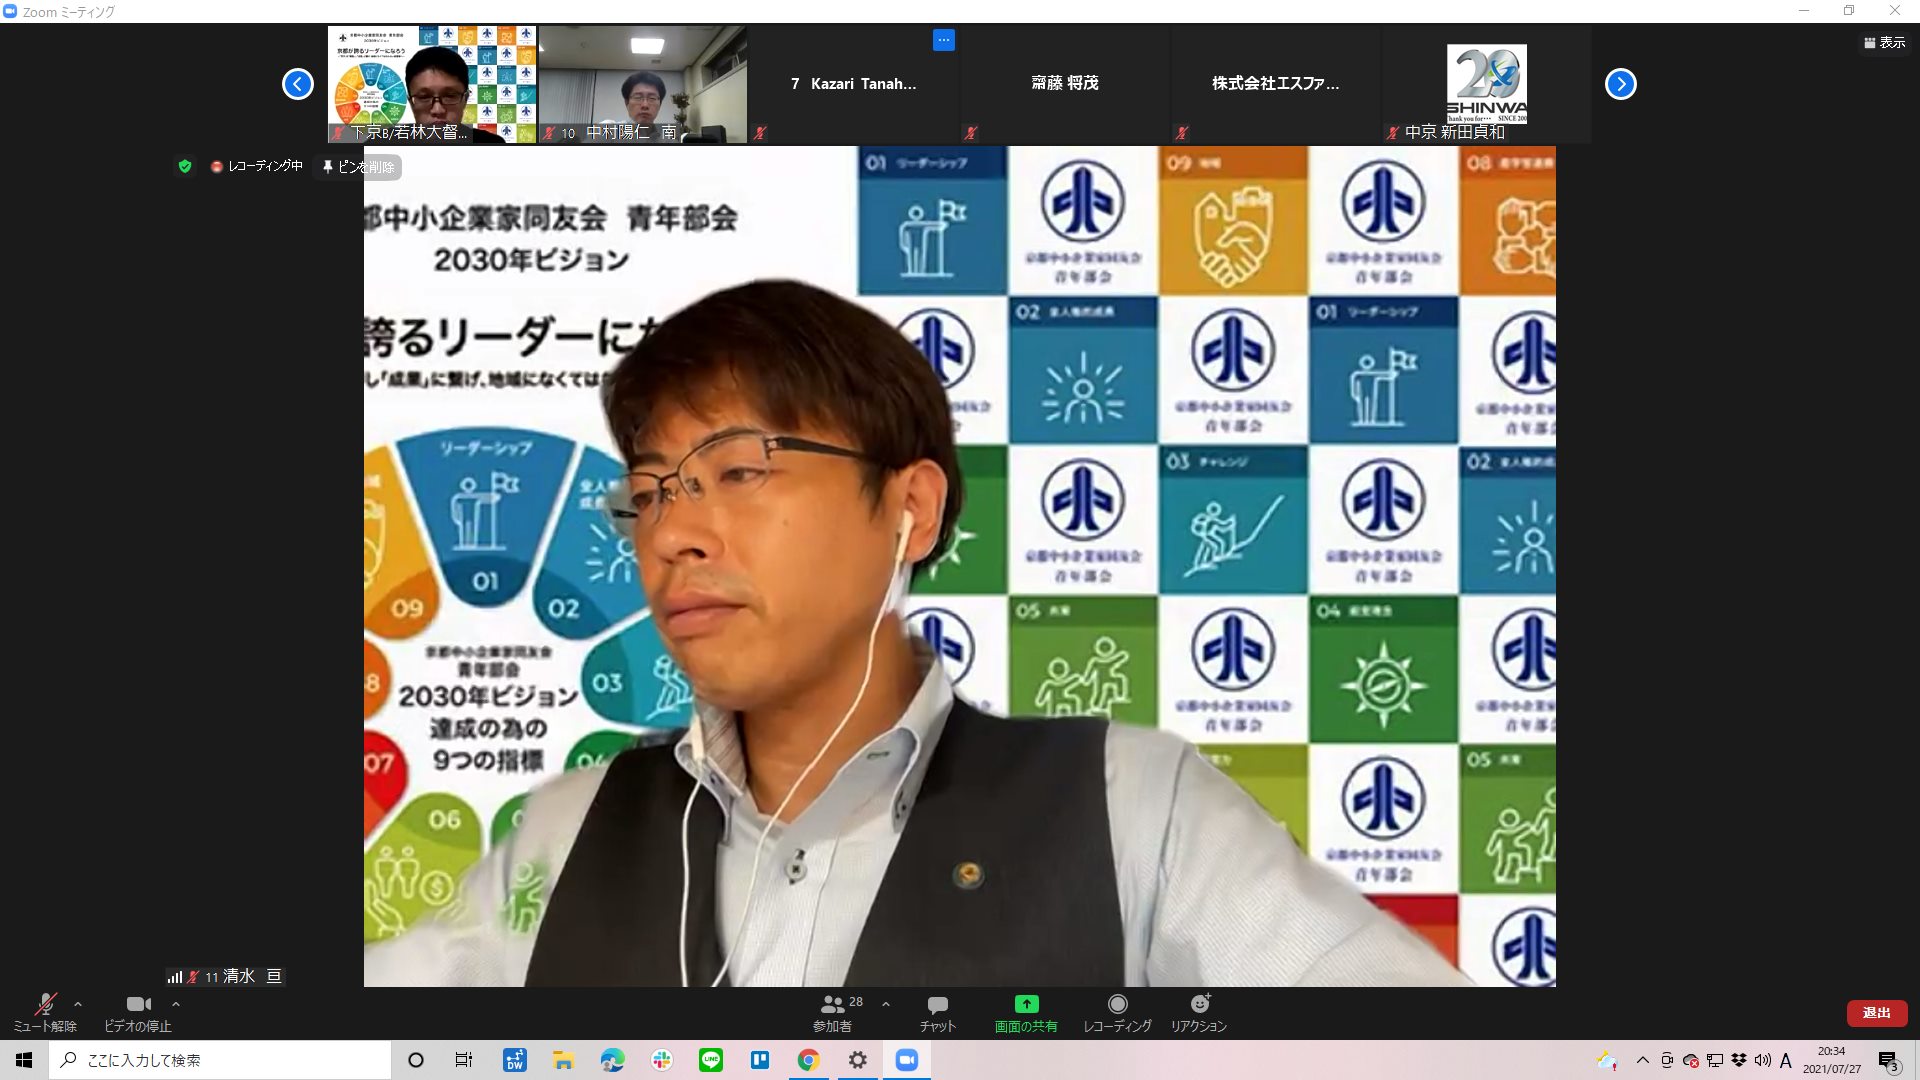Open Google Chrome from taskbar
The image size is (1920, 1080).
tap(809, 1060)
